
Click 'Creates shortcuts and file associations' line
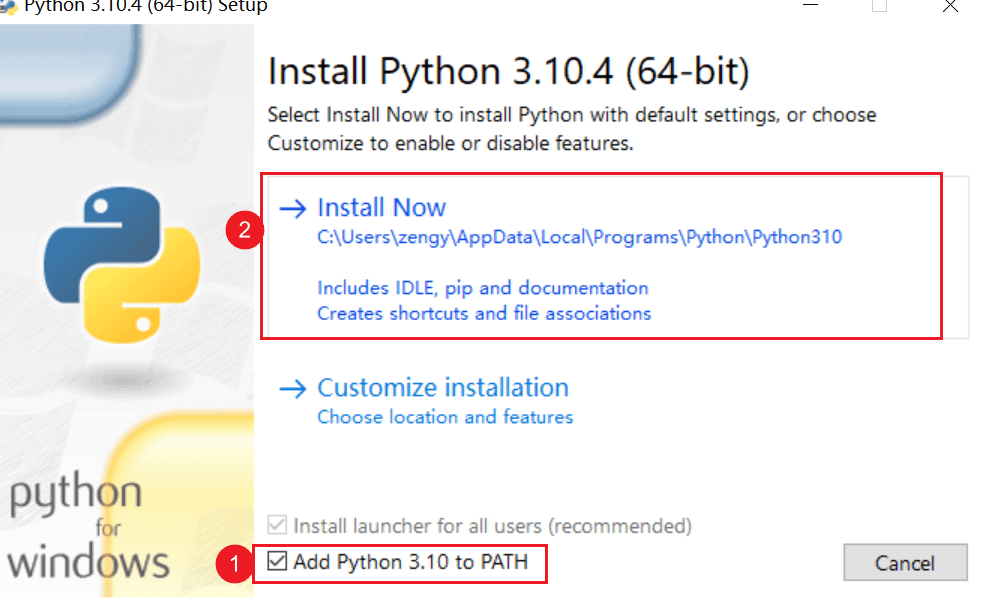484,313
